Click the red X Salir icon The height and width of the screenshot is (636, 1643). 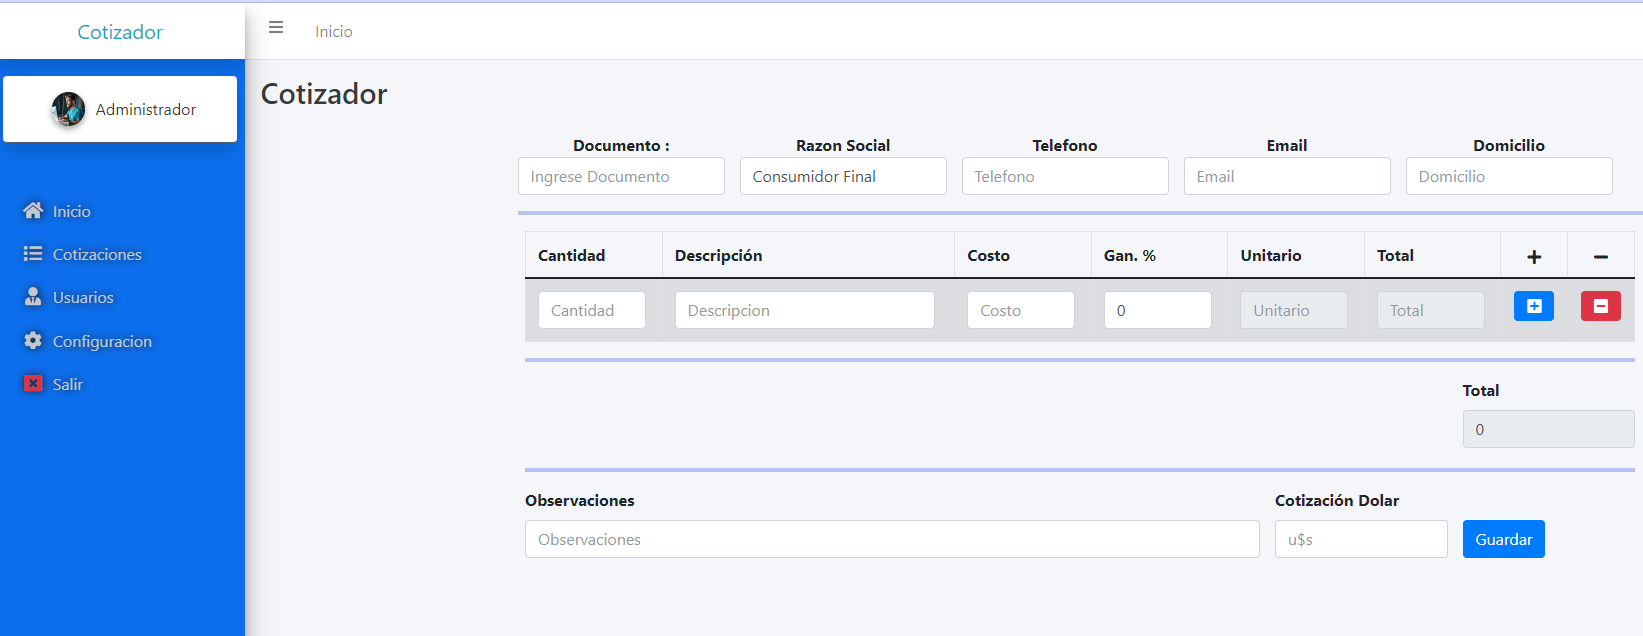click(33, 384)
